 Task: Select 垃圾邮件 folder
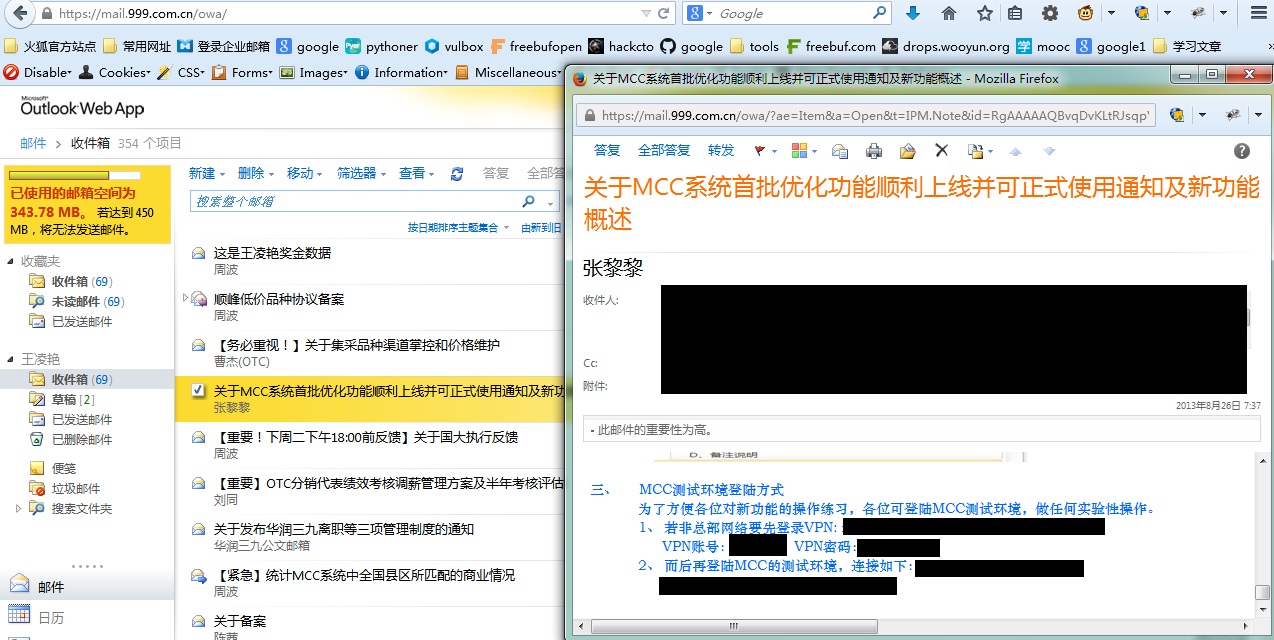pos(64,489)
